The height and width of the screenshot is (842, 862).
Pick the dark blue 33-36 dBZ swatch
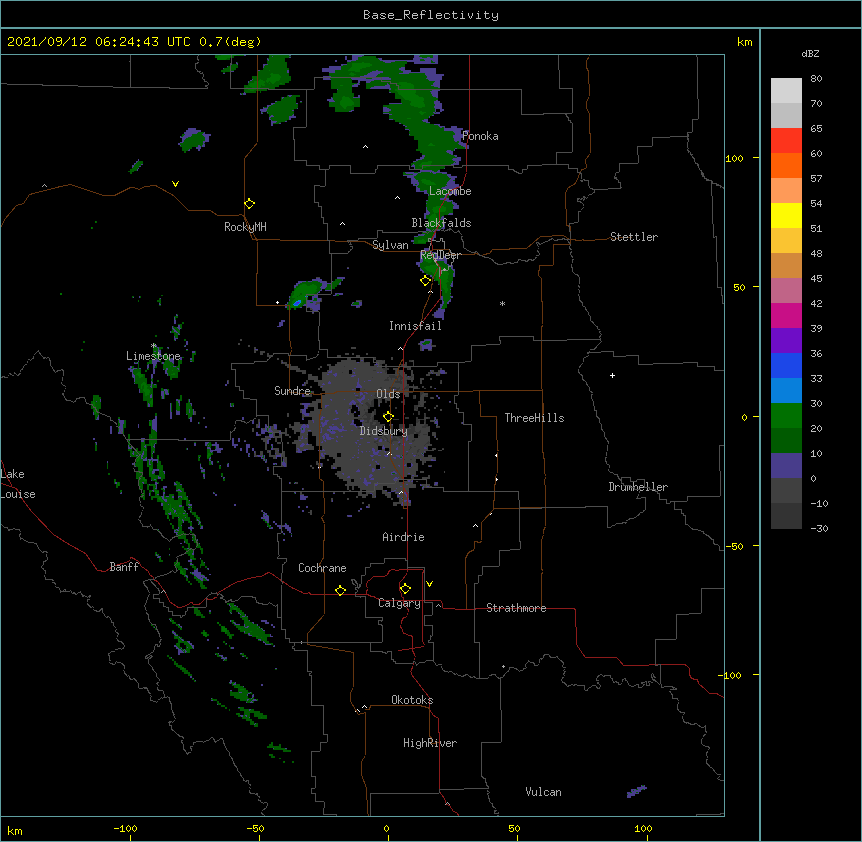coord(786,365)
